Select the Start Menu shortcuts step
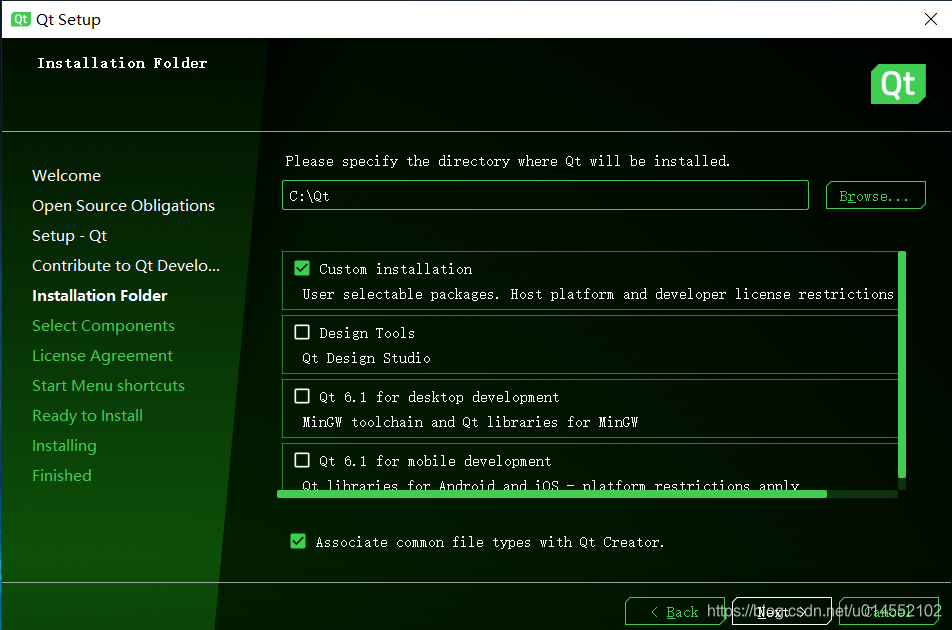 tap(108, 385)
